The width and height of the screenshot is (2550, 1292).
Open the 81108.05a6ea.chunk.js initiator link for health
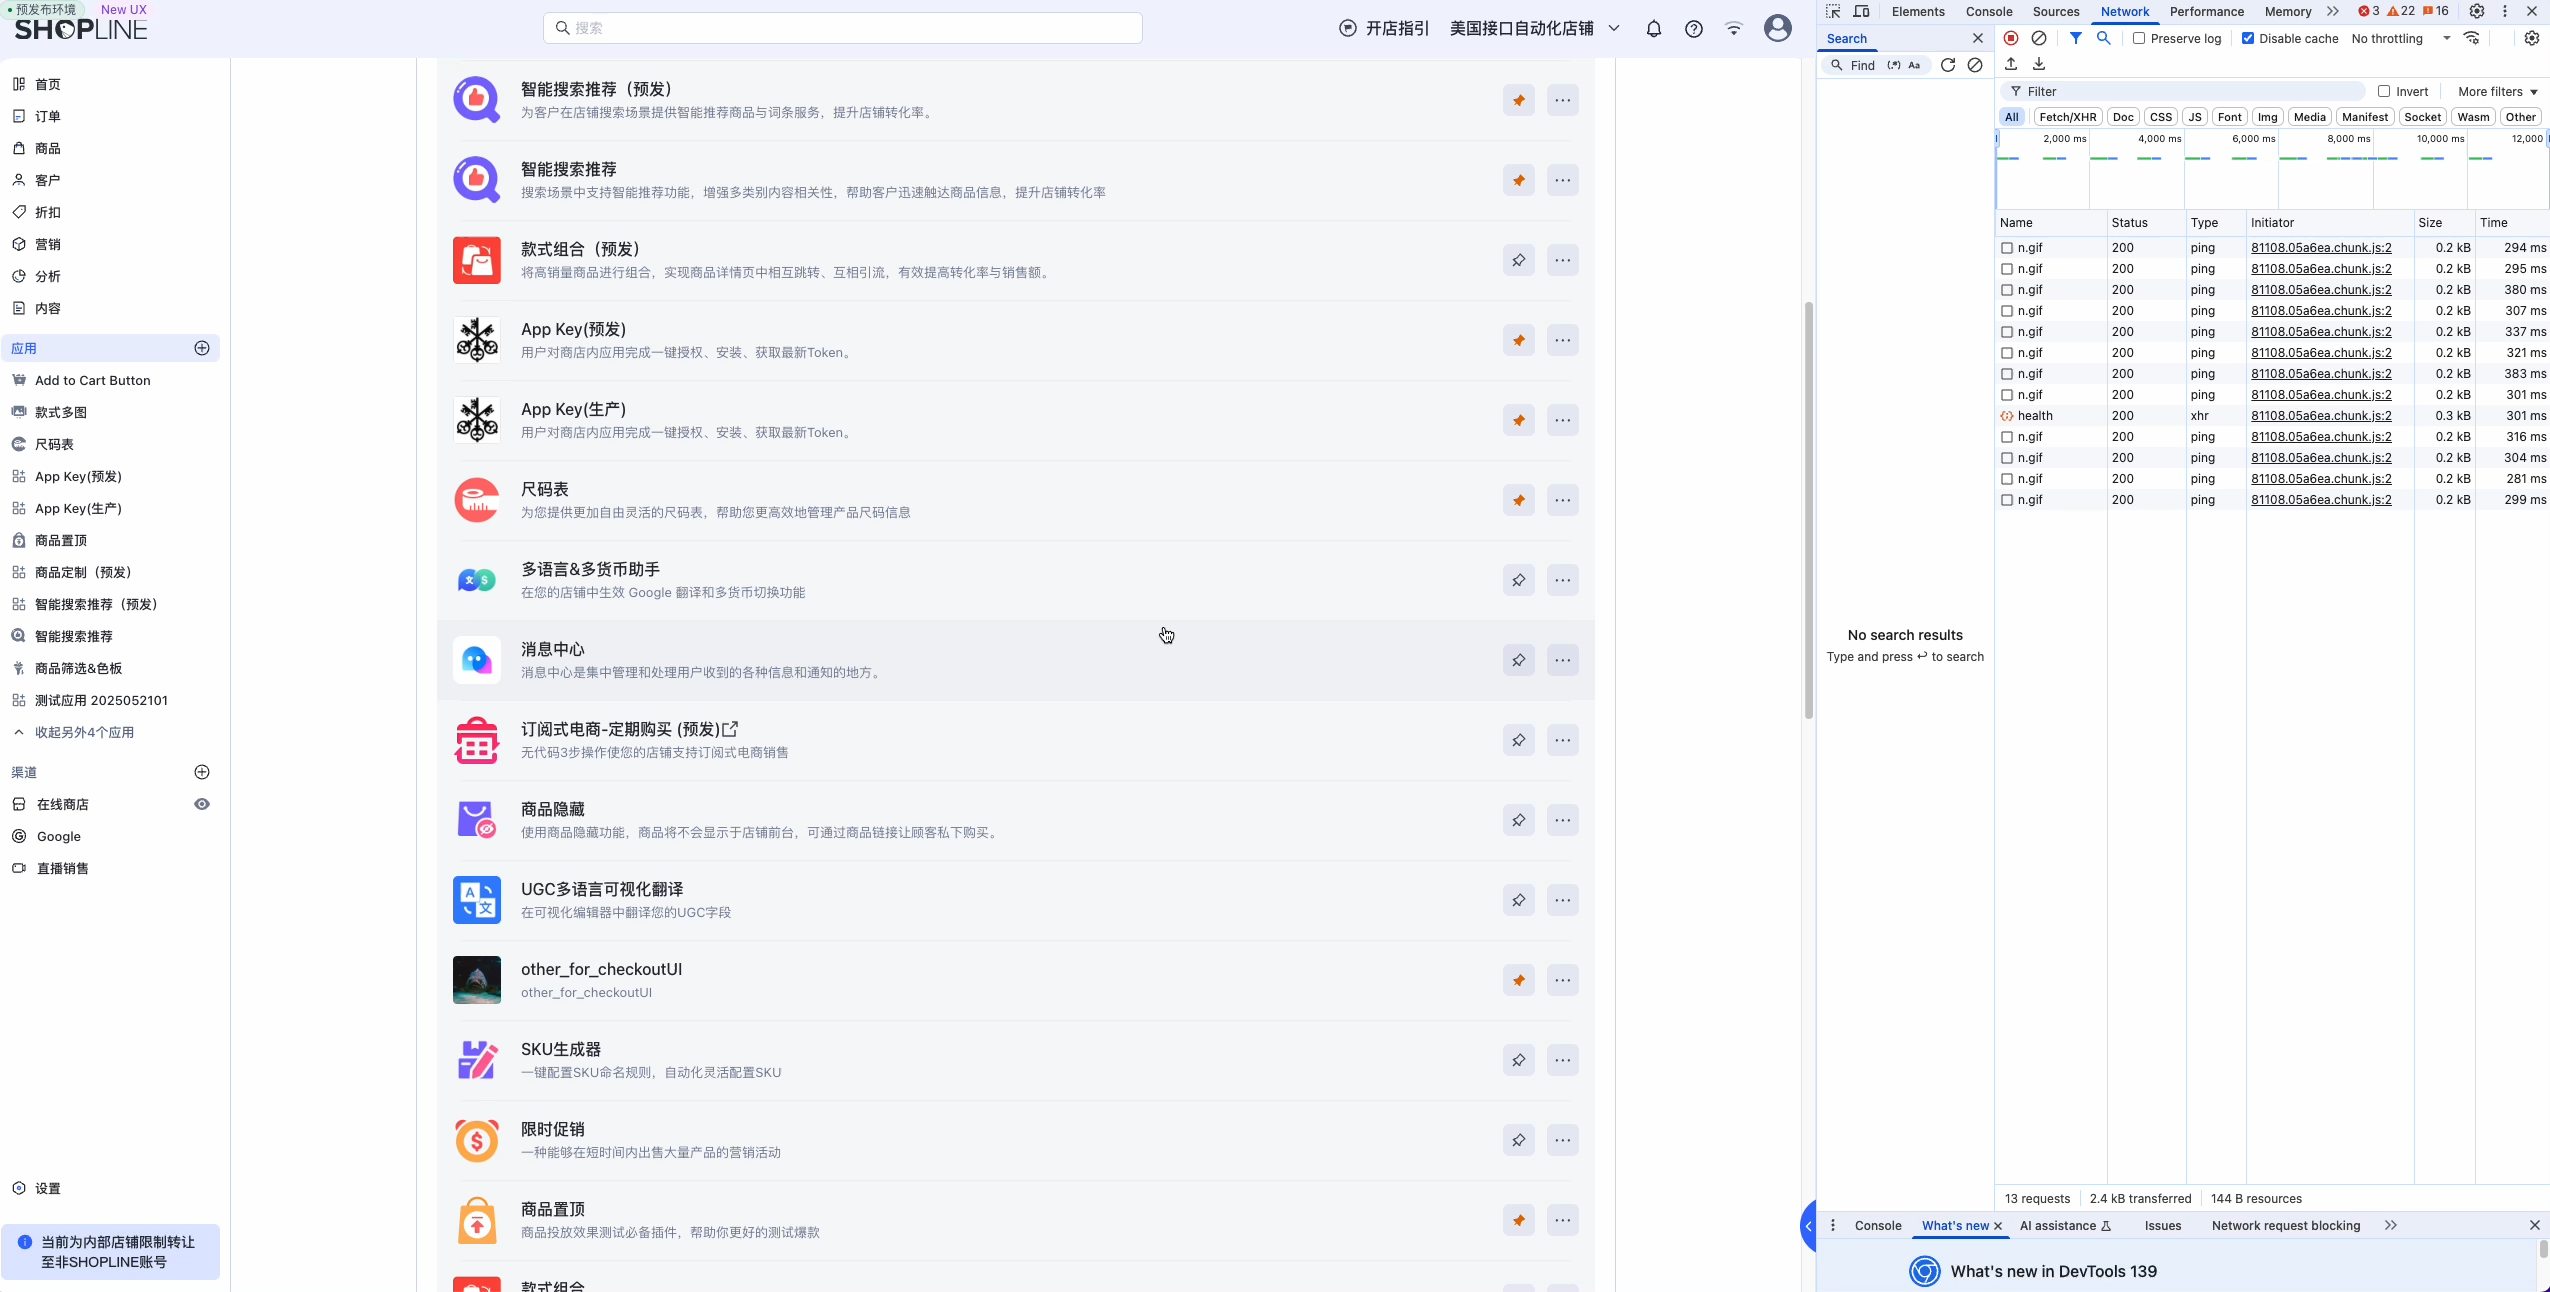point(2321,416)
